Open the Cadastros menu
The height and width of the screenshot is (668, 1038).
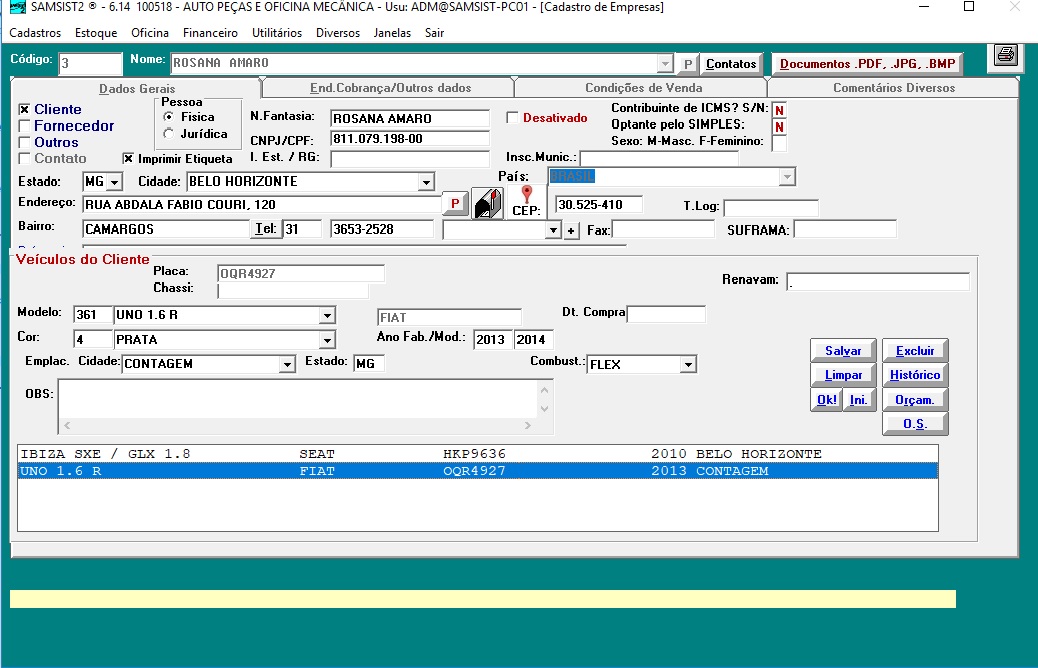click(x=35, y=32)
